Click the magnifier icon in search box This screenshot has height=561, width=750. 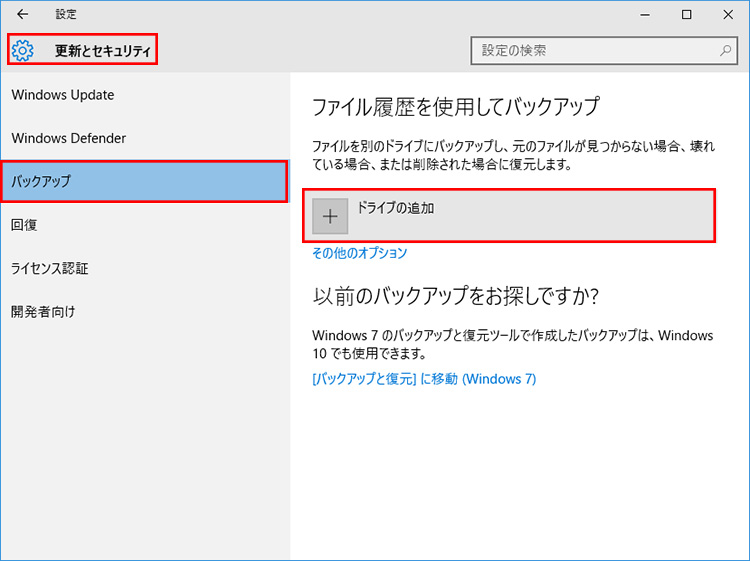tap(725, 50)
